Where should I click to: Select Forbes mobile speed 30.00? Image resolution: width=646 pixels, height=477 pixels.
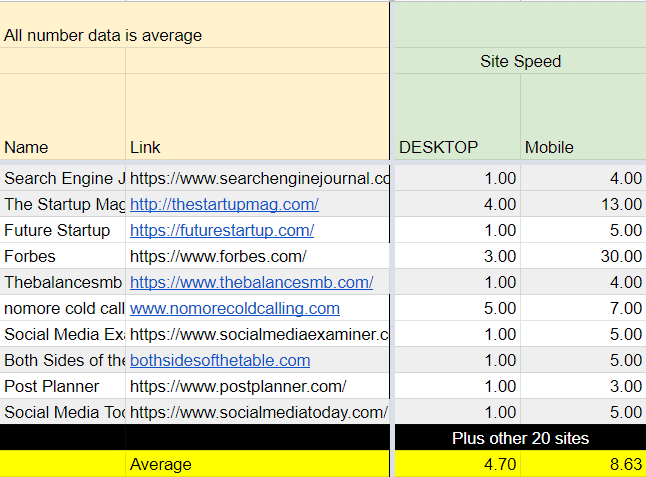[x=583, y=256]
